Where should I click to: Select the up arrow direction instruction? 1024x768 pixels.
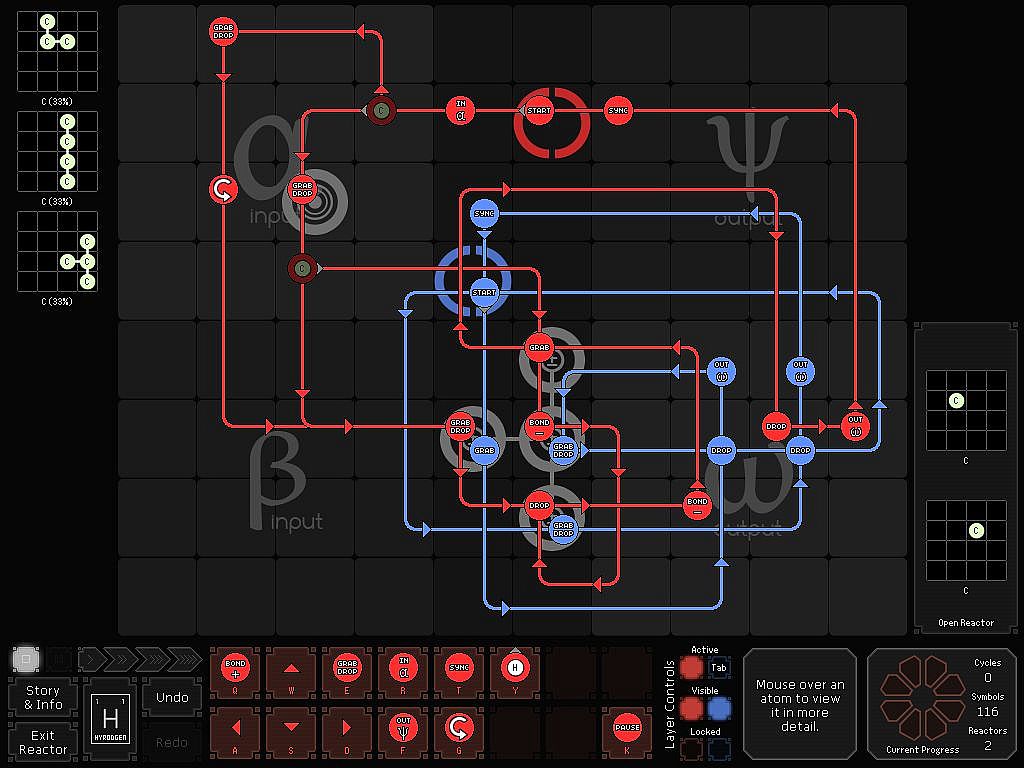(291, 668)
